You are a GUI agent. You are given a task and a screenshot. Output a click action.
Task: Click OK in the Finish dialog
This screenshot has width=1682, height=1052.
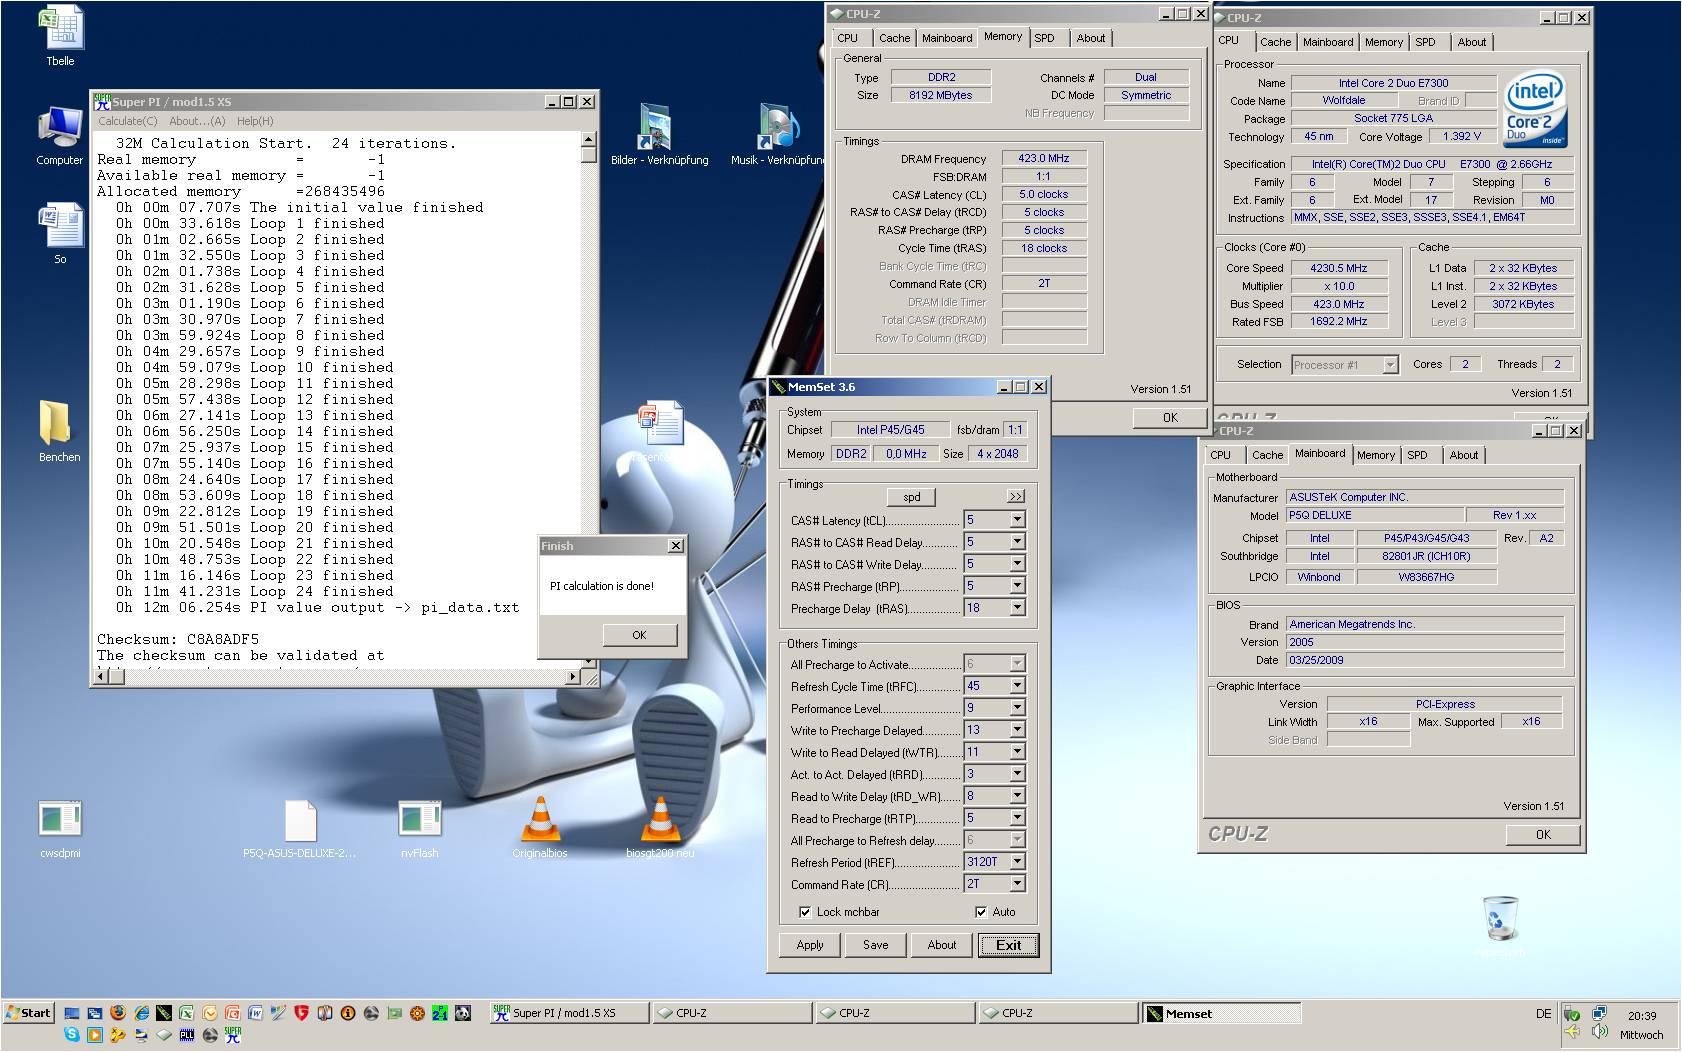pyautogui.click(x=640, y=635)
